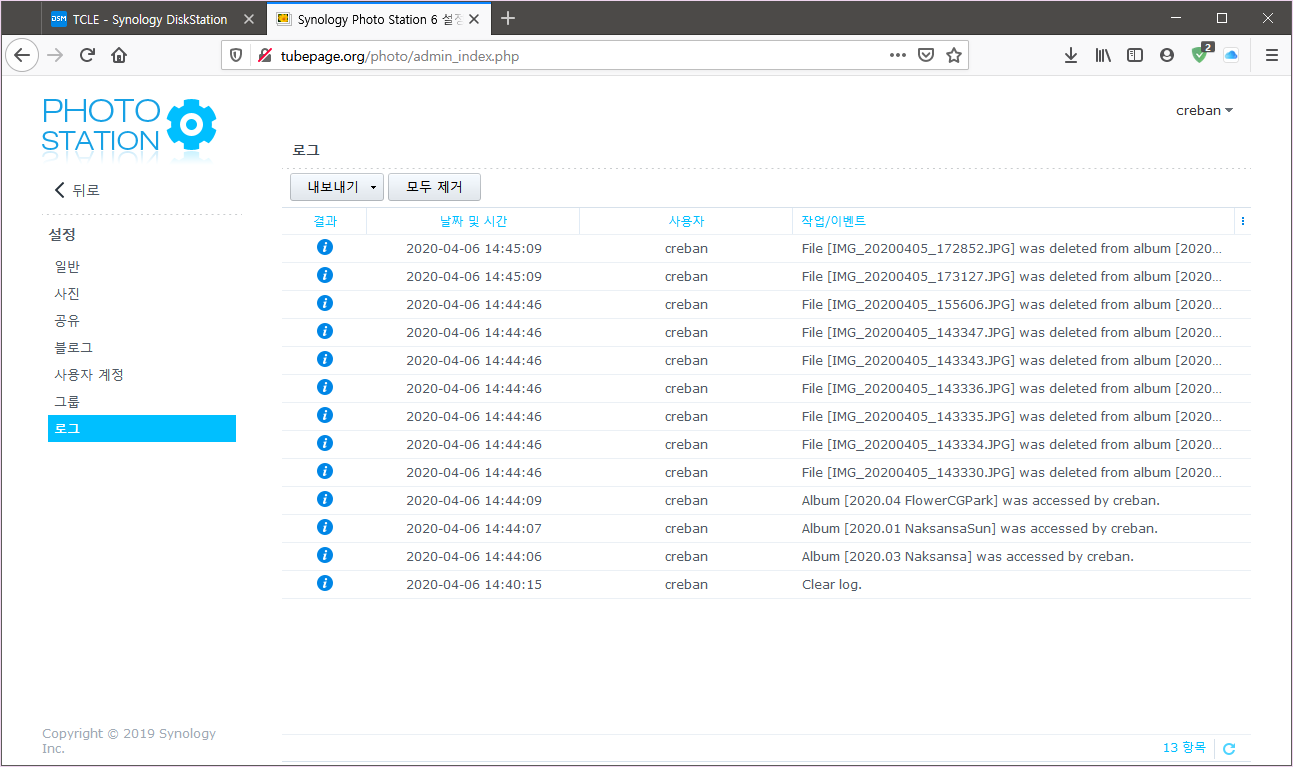The image size is (1293, 767).
Task: Click info icon for FlowerCGPark access row
Action: tap(325, 500)
